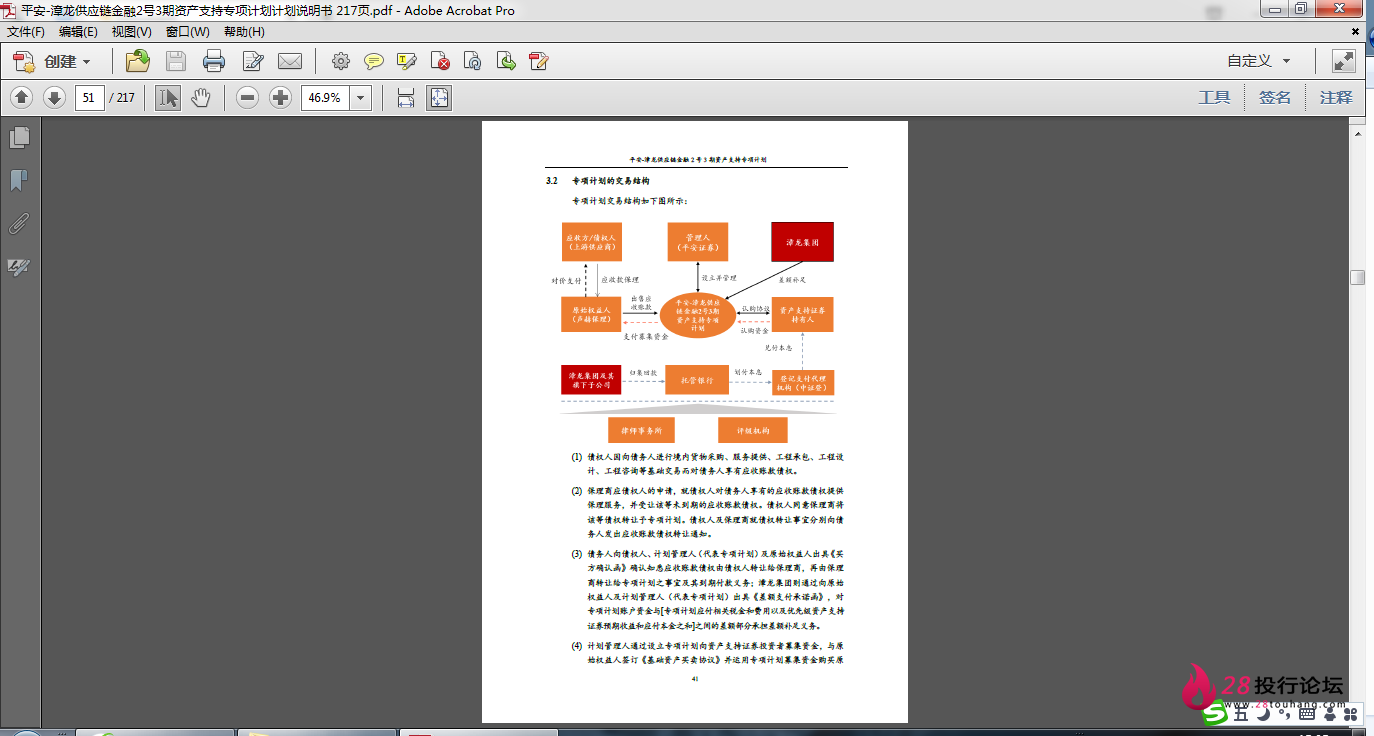Image resolution: width=1374 pixels, height=736 pixels.
Task: Select the Hand pan tool
Action: 201,98
